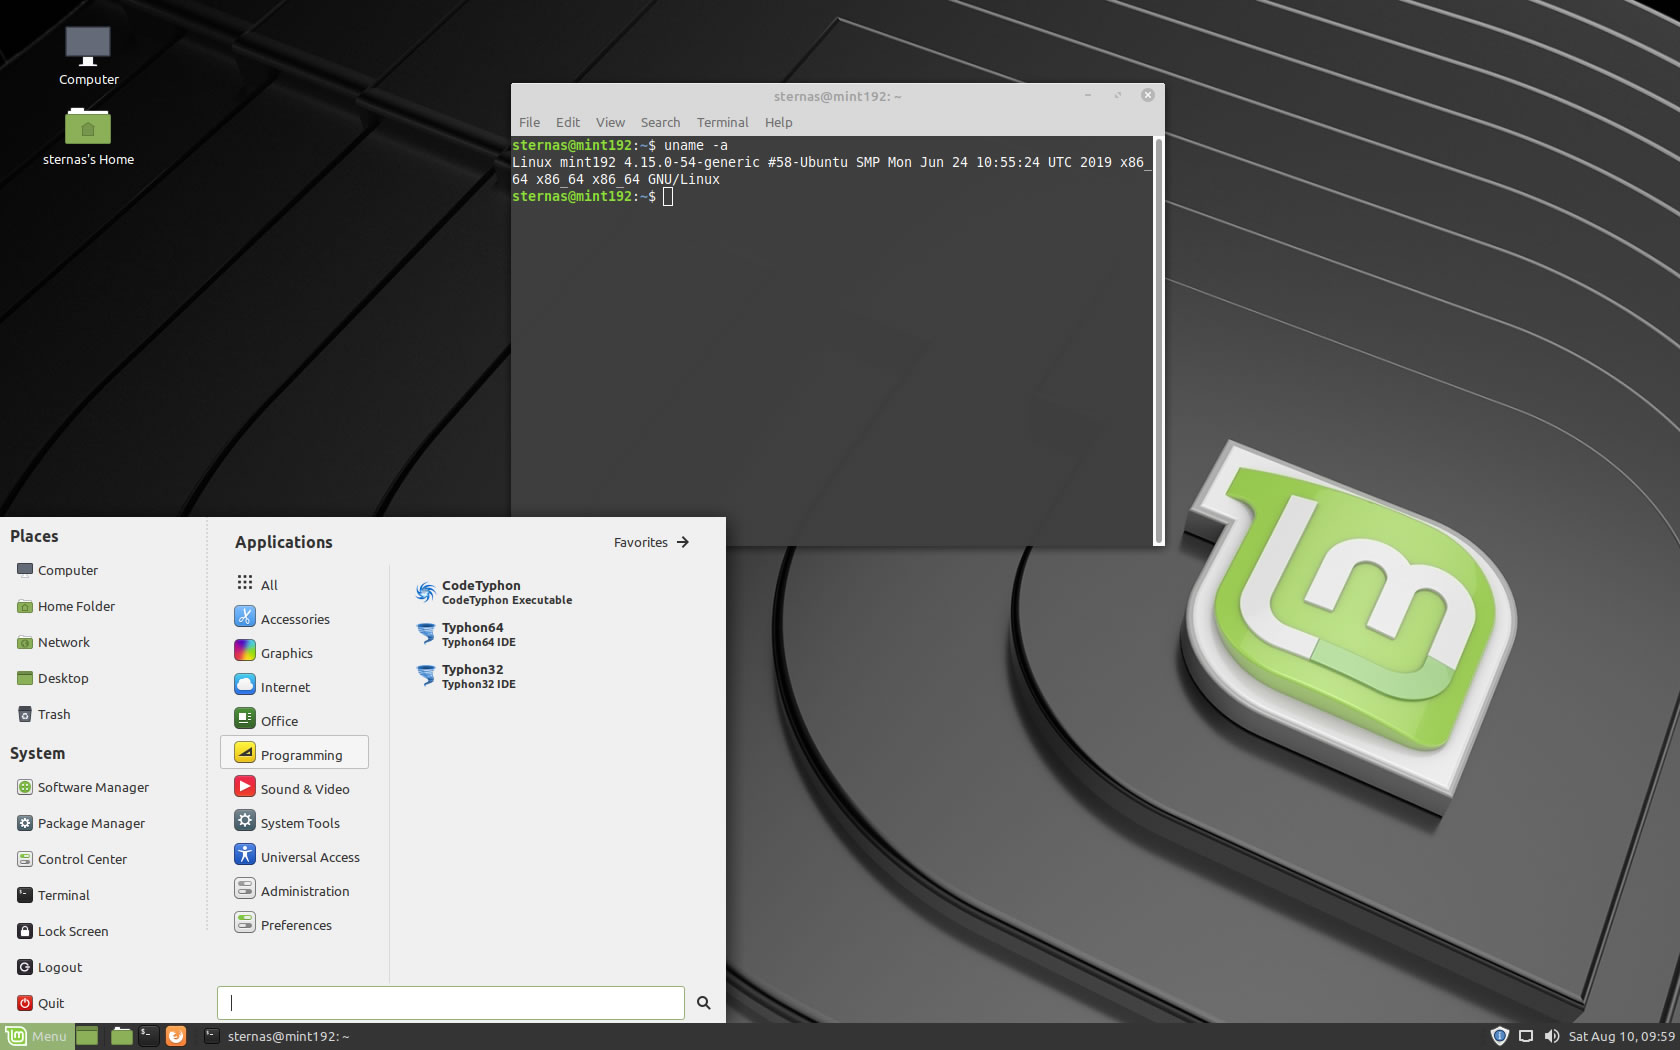Select the Administration category
The width and height of the screenshot is (1680, 1050).
point(294,890)
